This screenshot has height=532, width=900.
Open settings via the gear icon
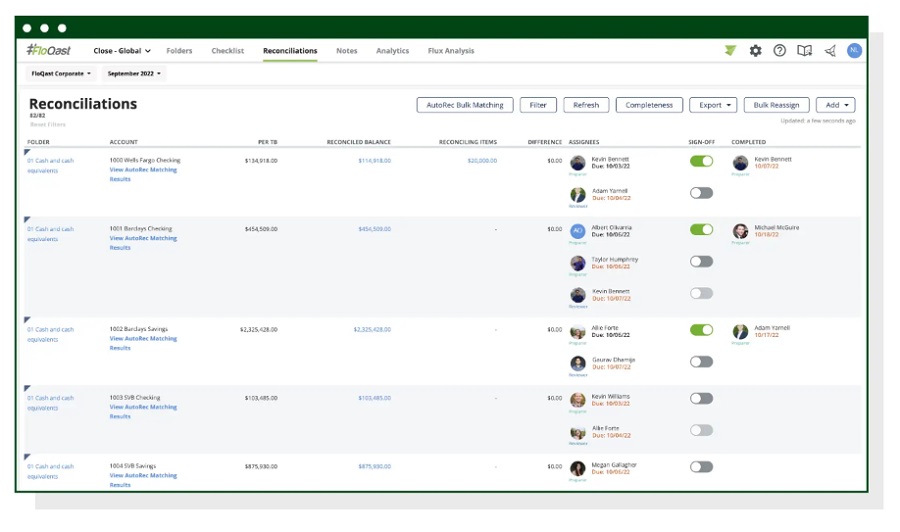point(755,51)
